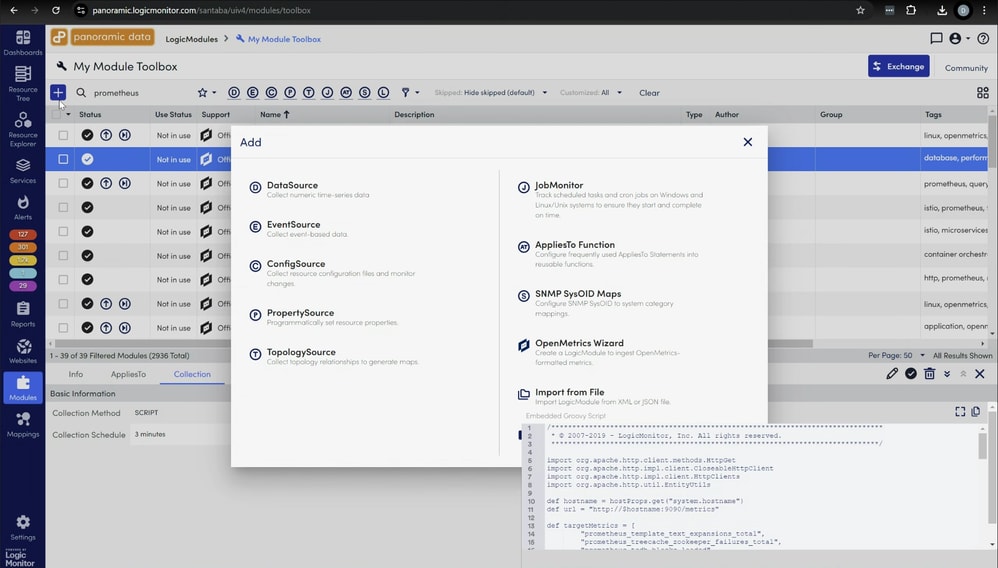Open the Customized: All dropdown
Screen dimensions: 998x568
[591, 92]
